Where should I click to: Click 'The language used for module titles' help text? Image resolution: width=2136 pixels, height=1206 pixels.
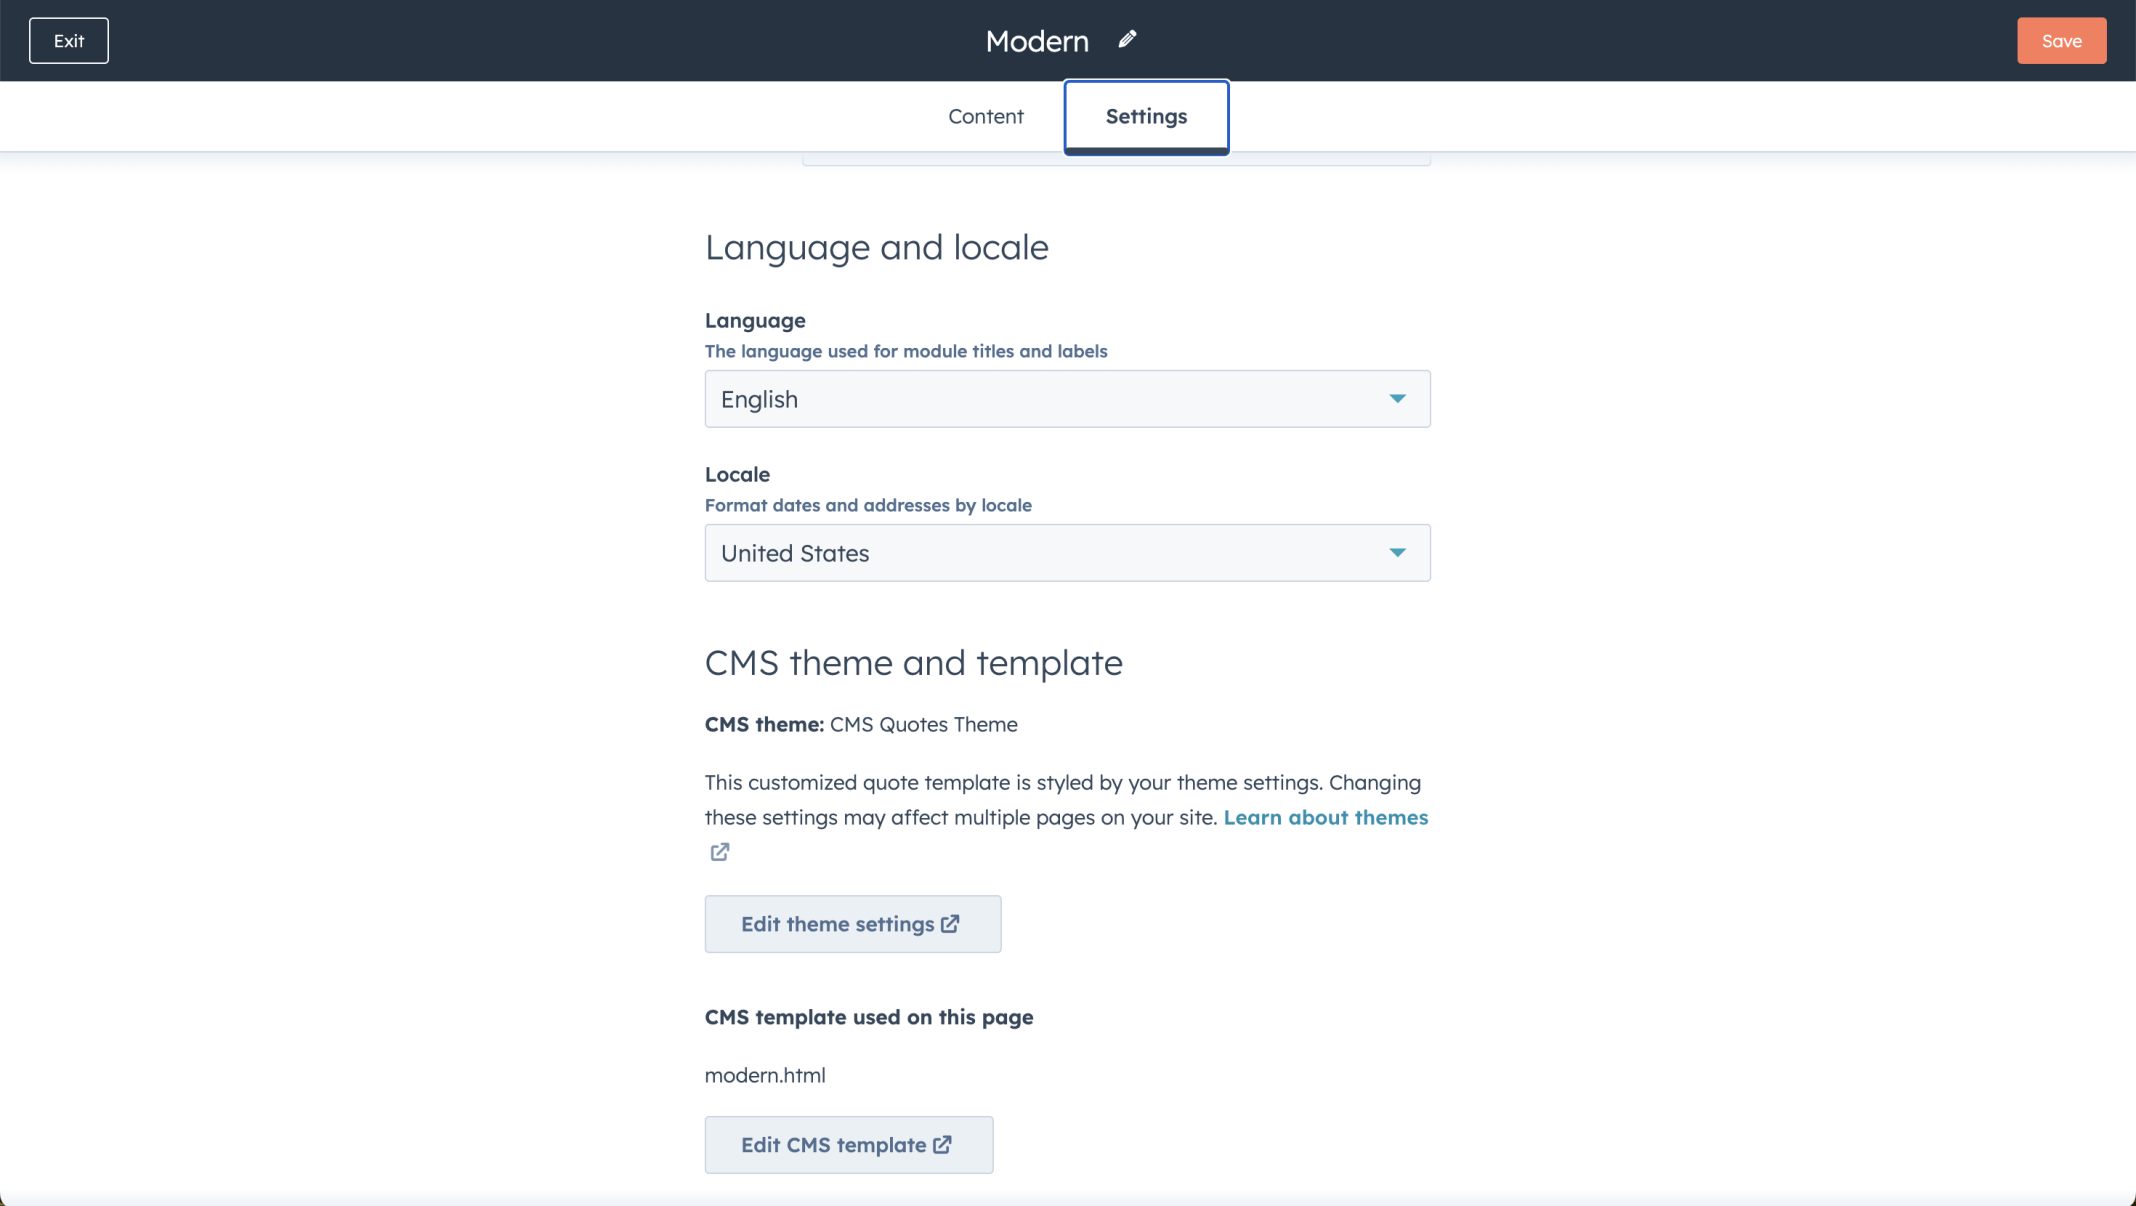coord(906,351)
